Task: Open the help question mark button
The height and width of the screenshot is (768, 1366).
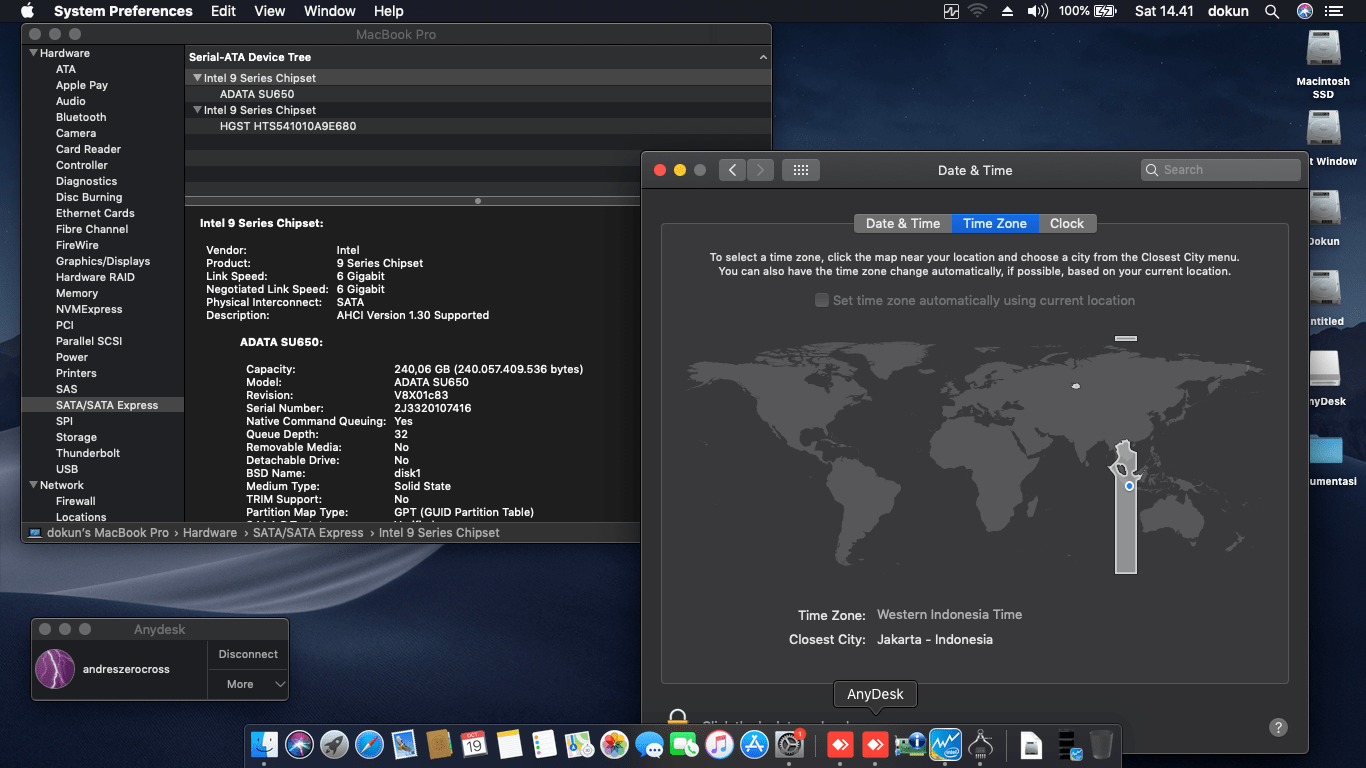Action: coord(1278,727)
